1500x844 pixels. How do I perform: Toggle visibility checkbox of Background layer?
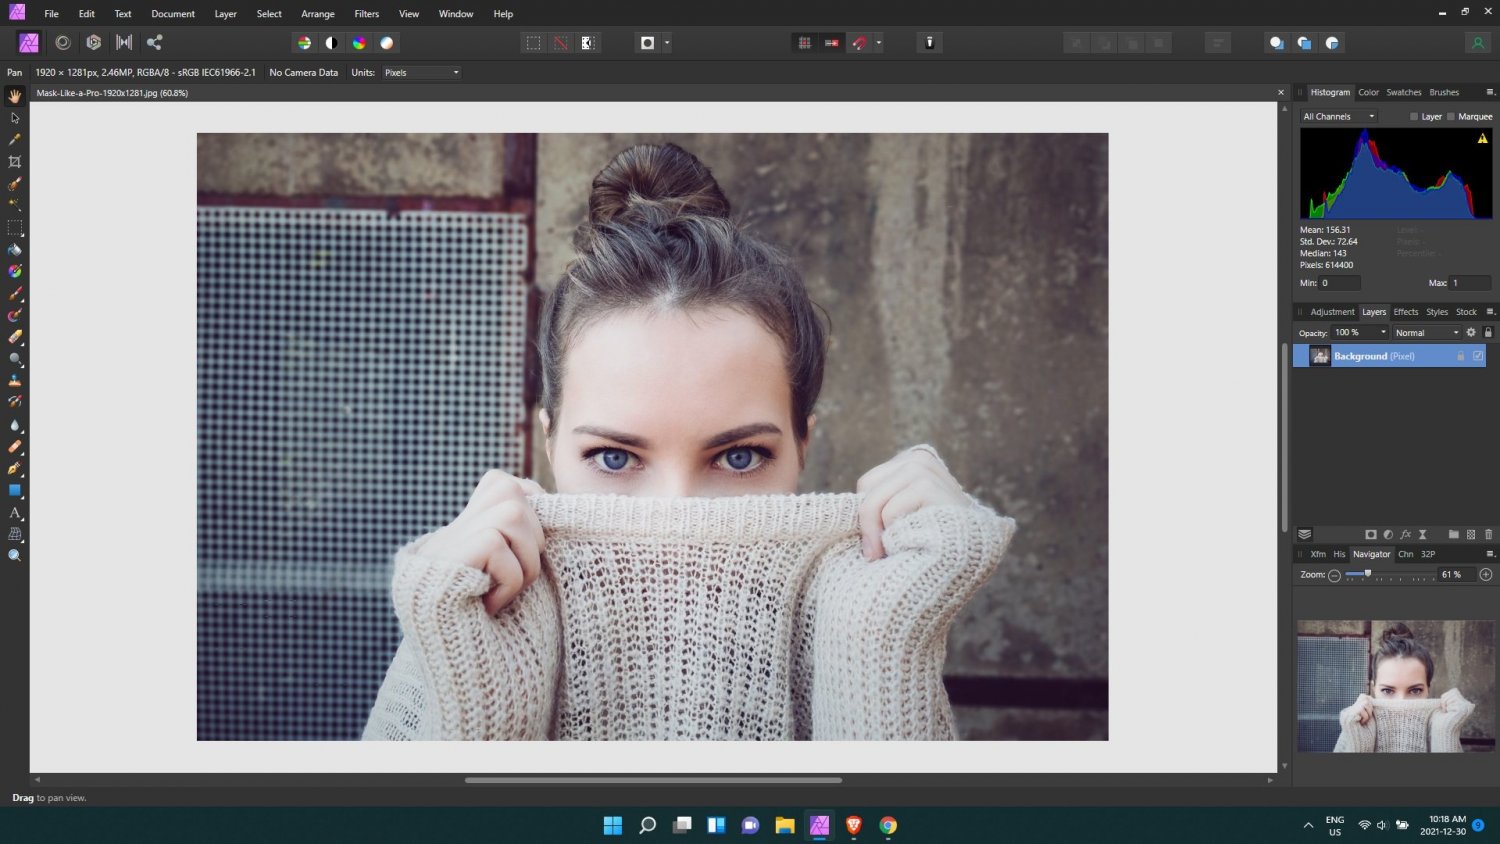point(1478,356)
